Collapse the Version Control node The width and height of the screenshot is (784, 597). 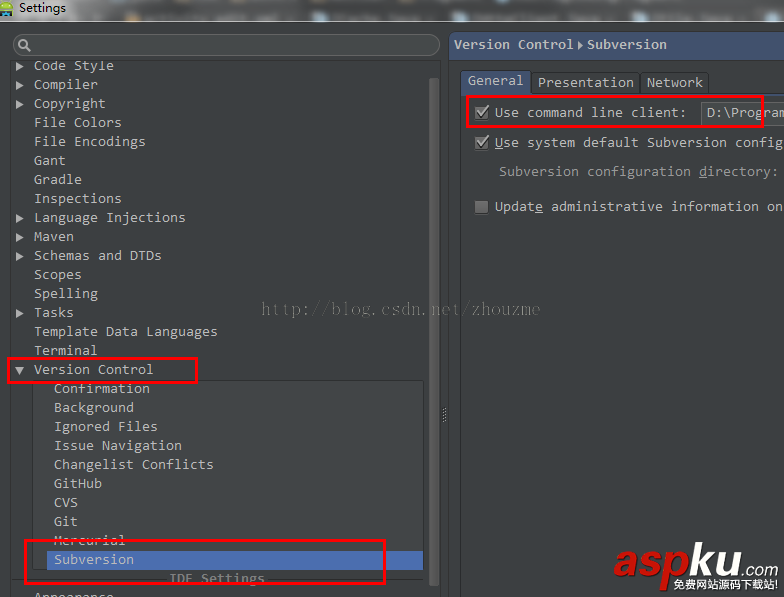20,370
